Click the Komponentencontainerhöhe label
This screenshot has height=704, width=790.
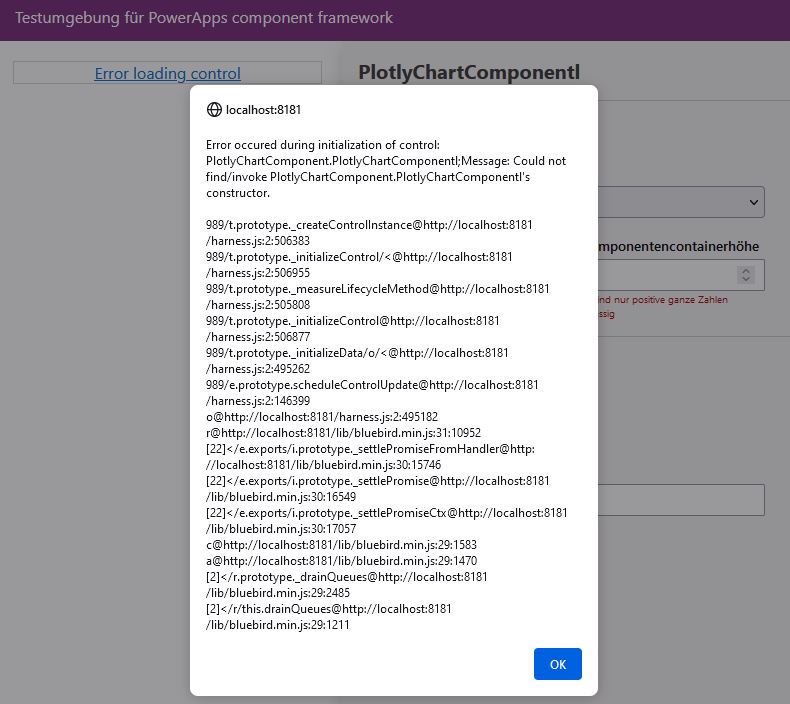pyautogui.click(x=678, y=246)
